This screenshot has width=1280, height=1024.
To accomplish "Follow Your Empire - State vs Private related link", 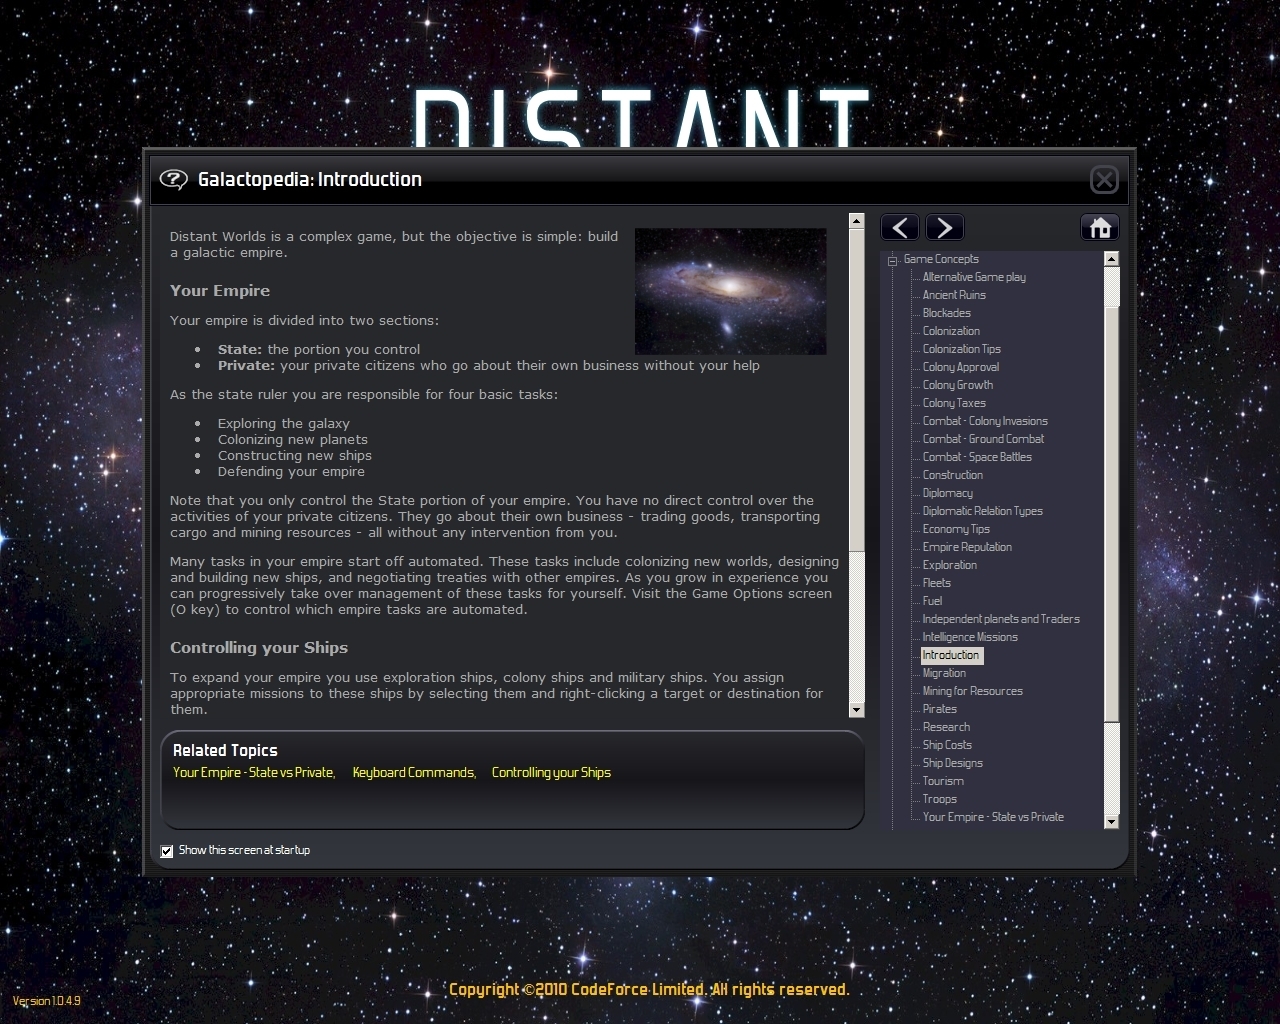I will tap(253, 773).
